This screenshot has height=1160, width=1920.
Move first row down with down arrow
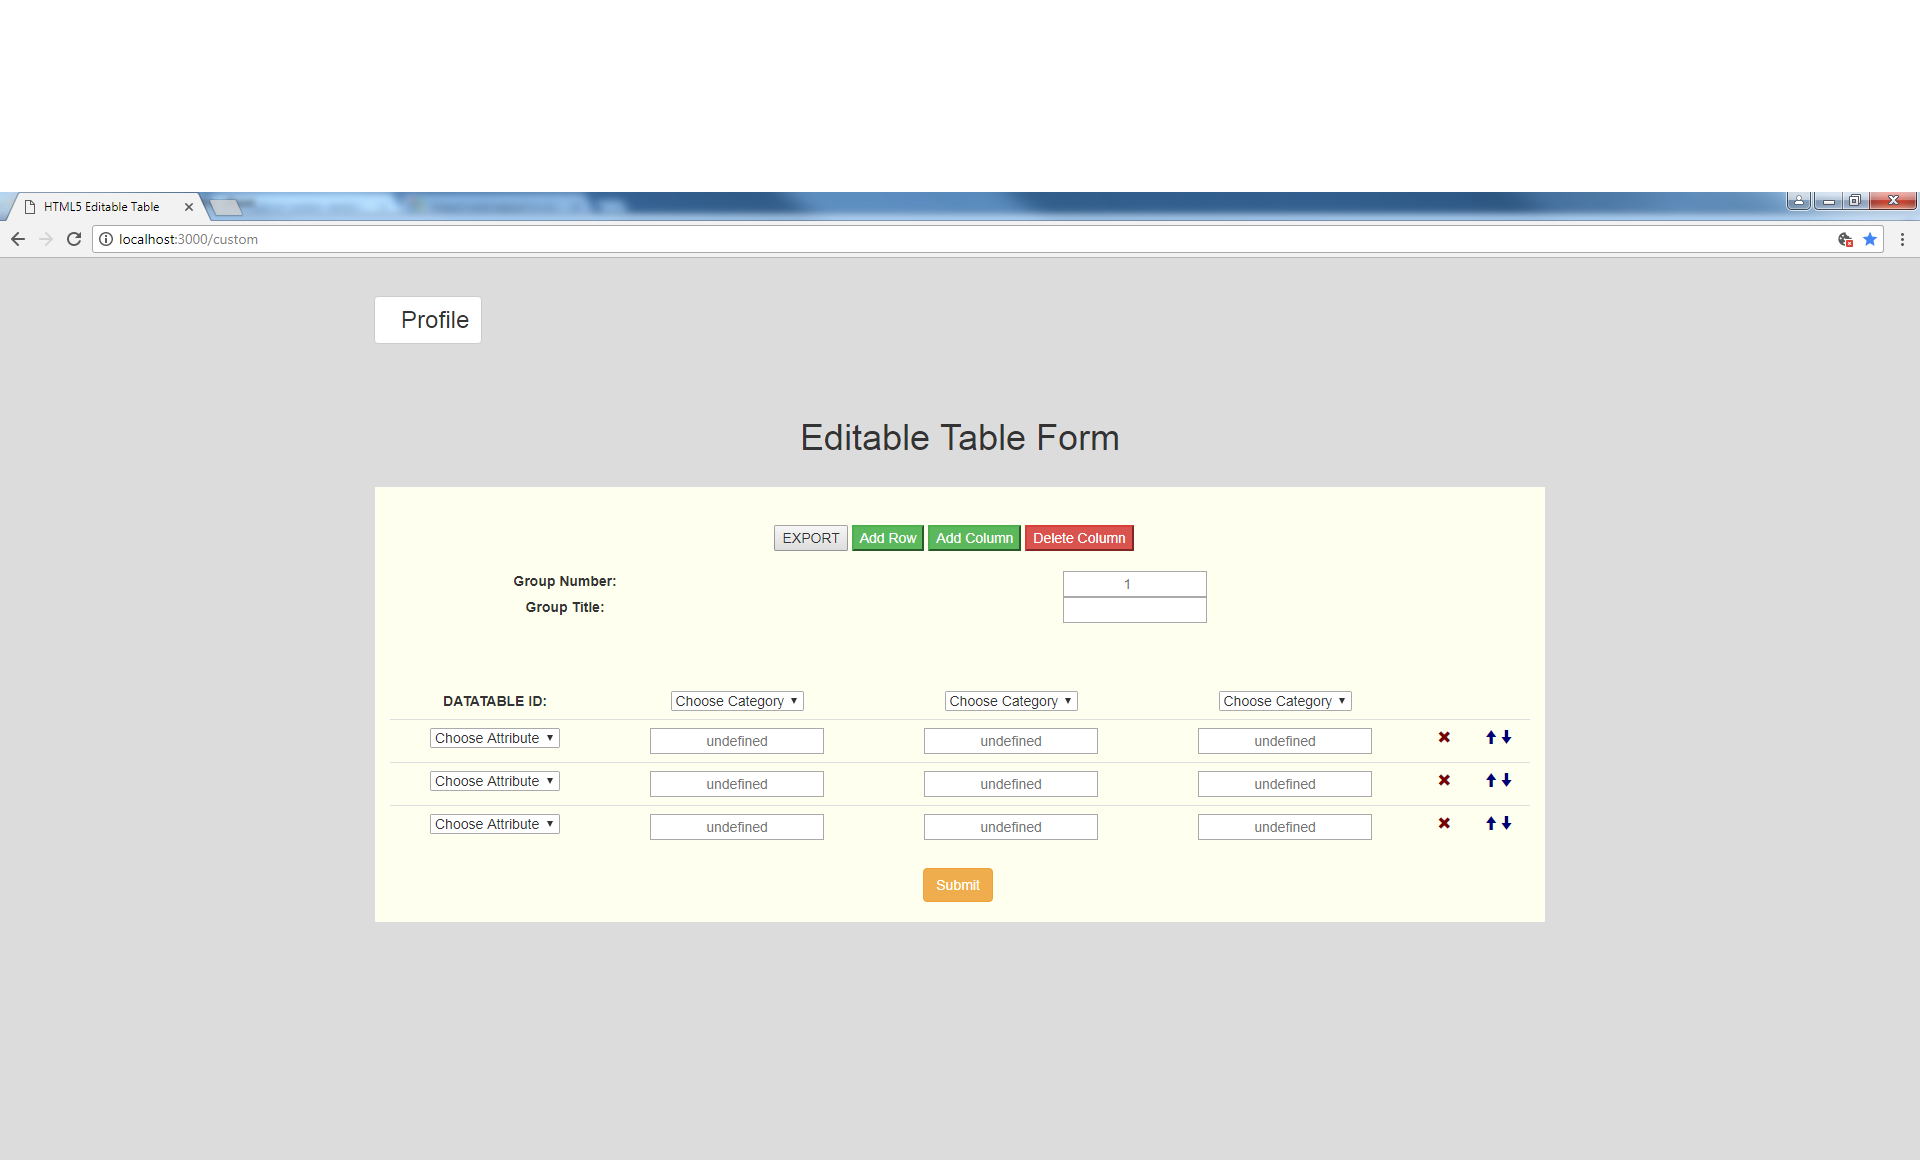1506,737
